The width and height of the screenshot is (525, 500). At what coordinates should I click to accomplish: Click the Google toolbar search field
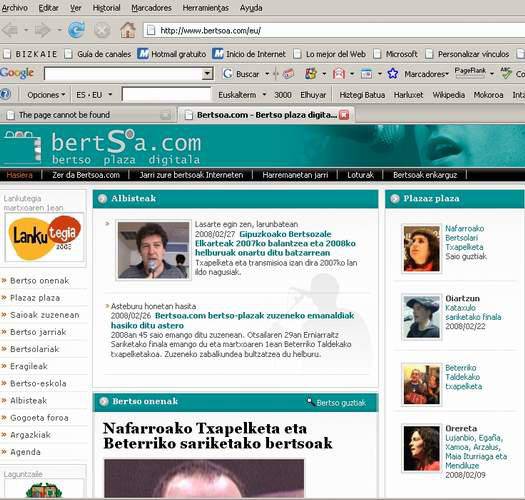[x=123, y=74]
